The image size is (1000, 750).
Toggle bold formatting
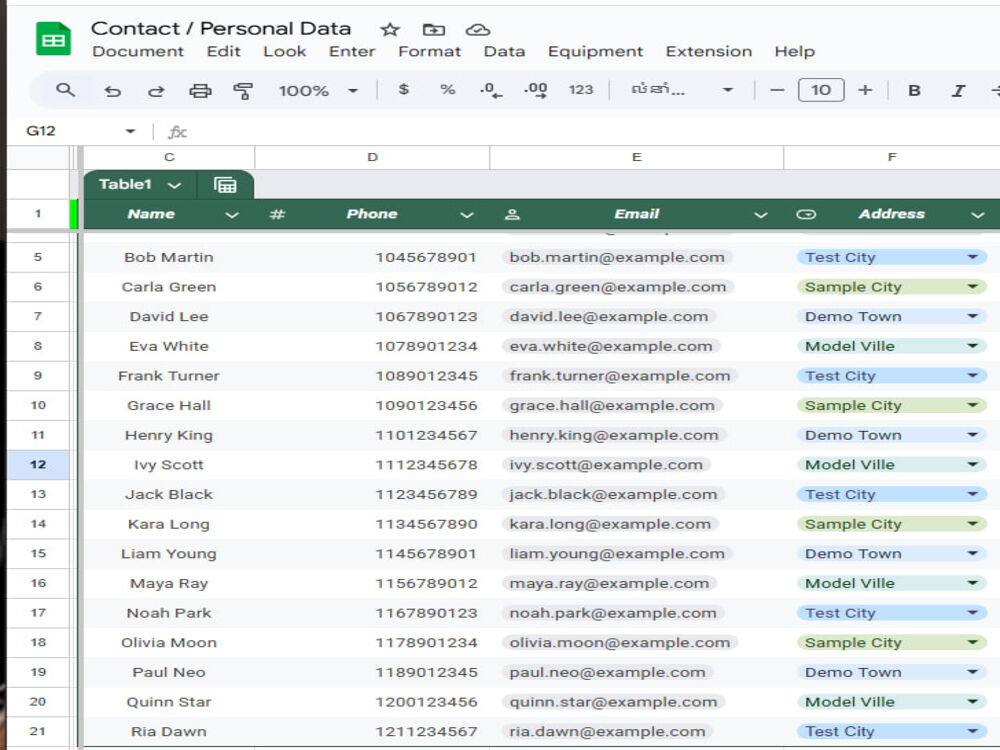click(x=914, y=91)
